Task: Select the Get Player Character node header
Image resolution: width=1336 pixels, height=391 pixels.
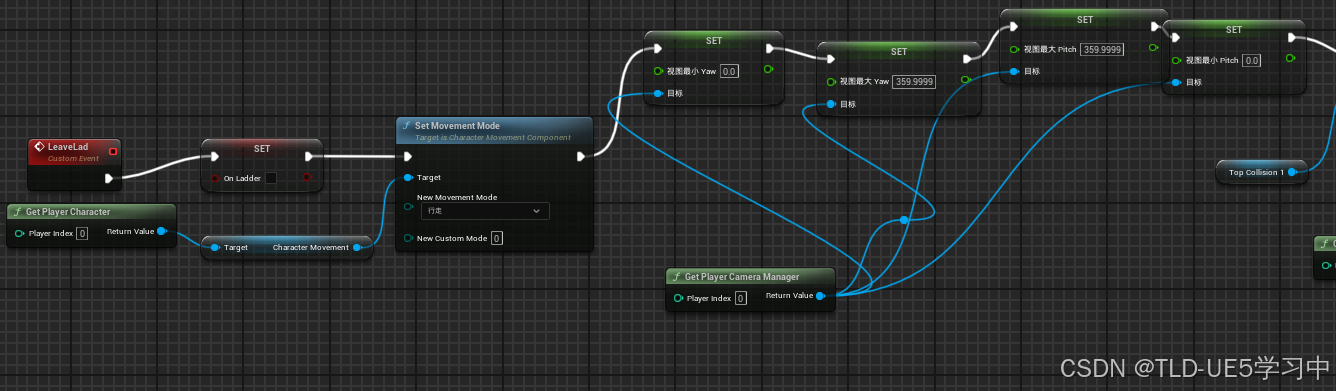Action: pos(91,212)
